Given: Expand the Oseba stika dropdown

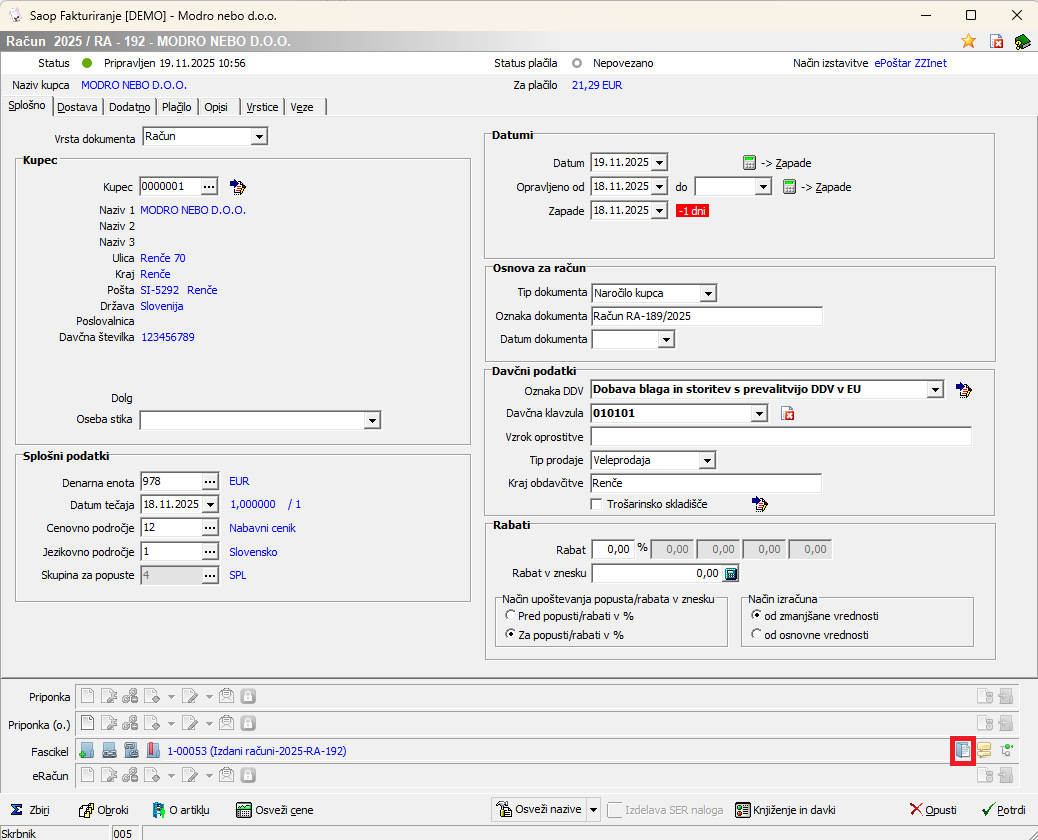Looking at the screenshot, I should coord(372,421).
